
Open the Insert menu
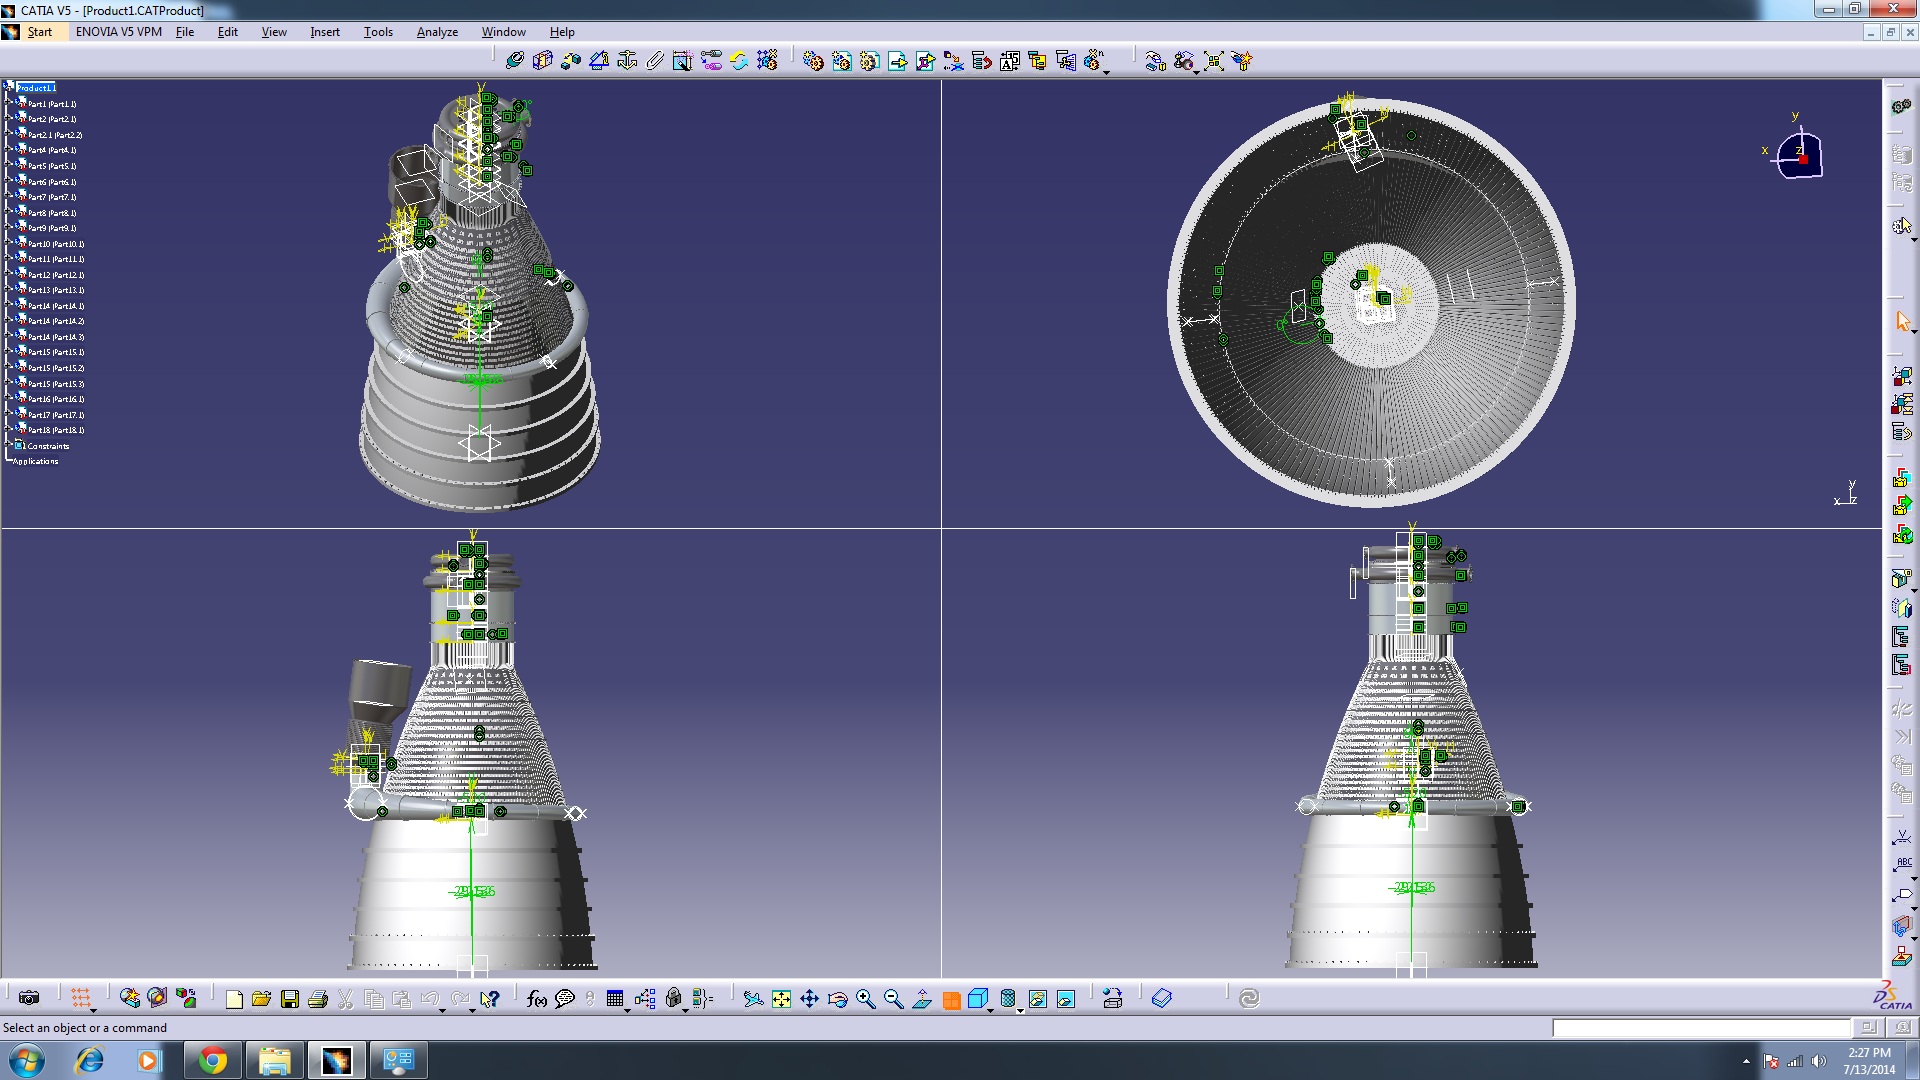[325, 32]
